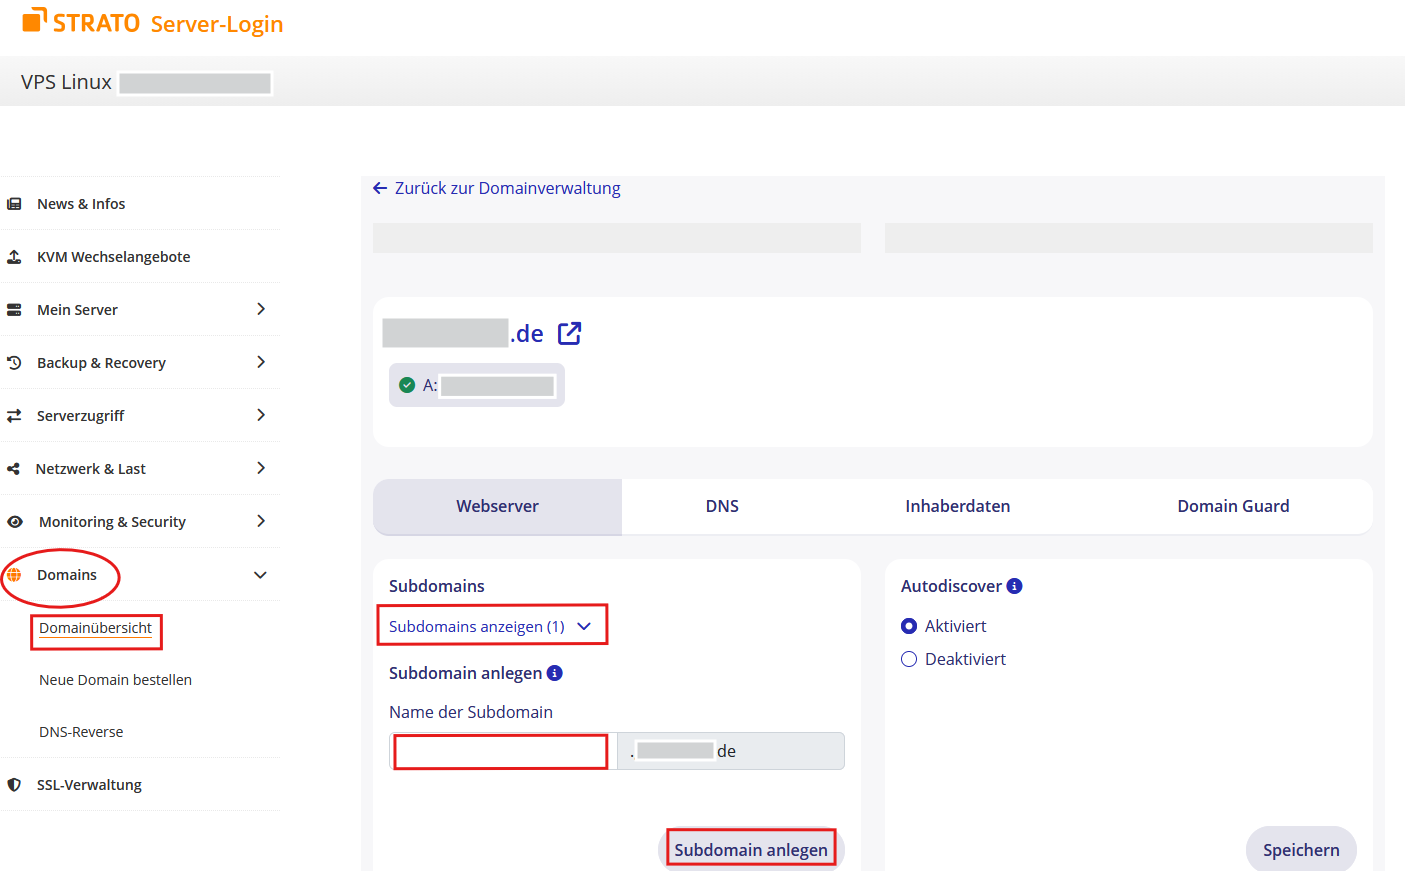Switch to the Webserver tab

[x=497, y=506]
